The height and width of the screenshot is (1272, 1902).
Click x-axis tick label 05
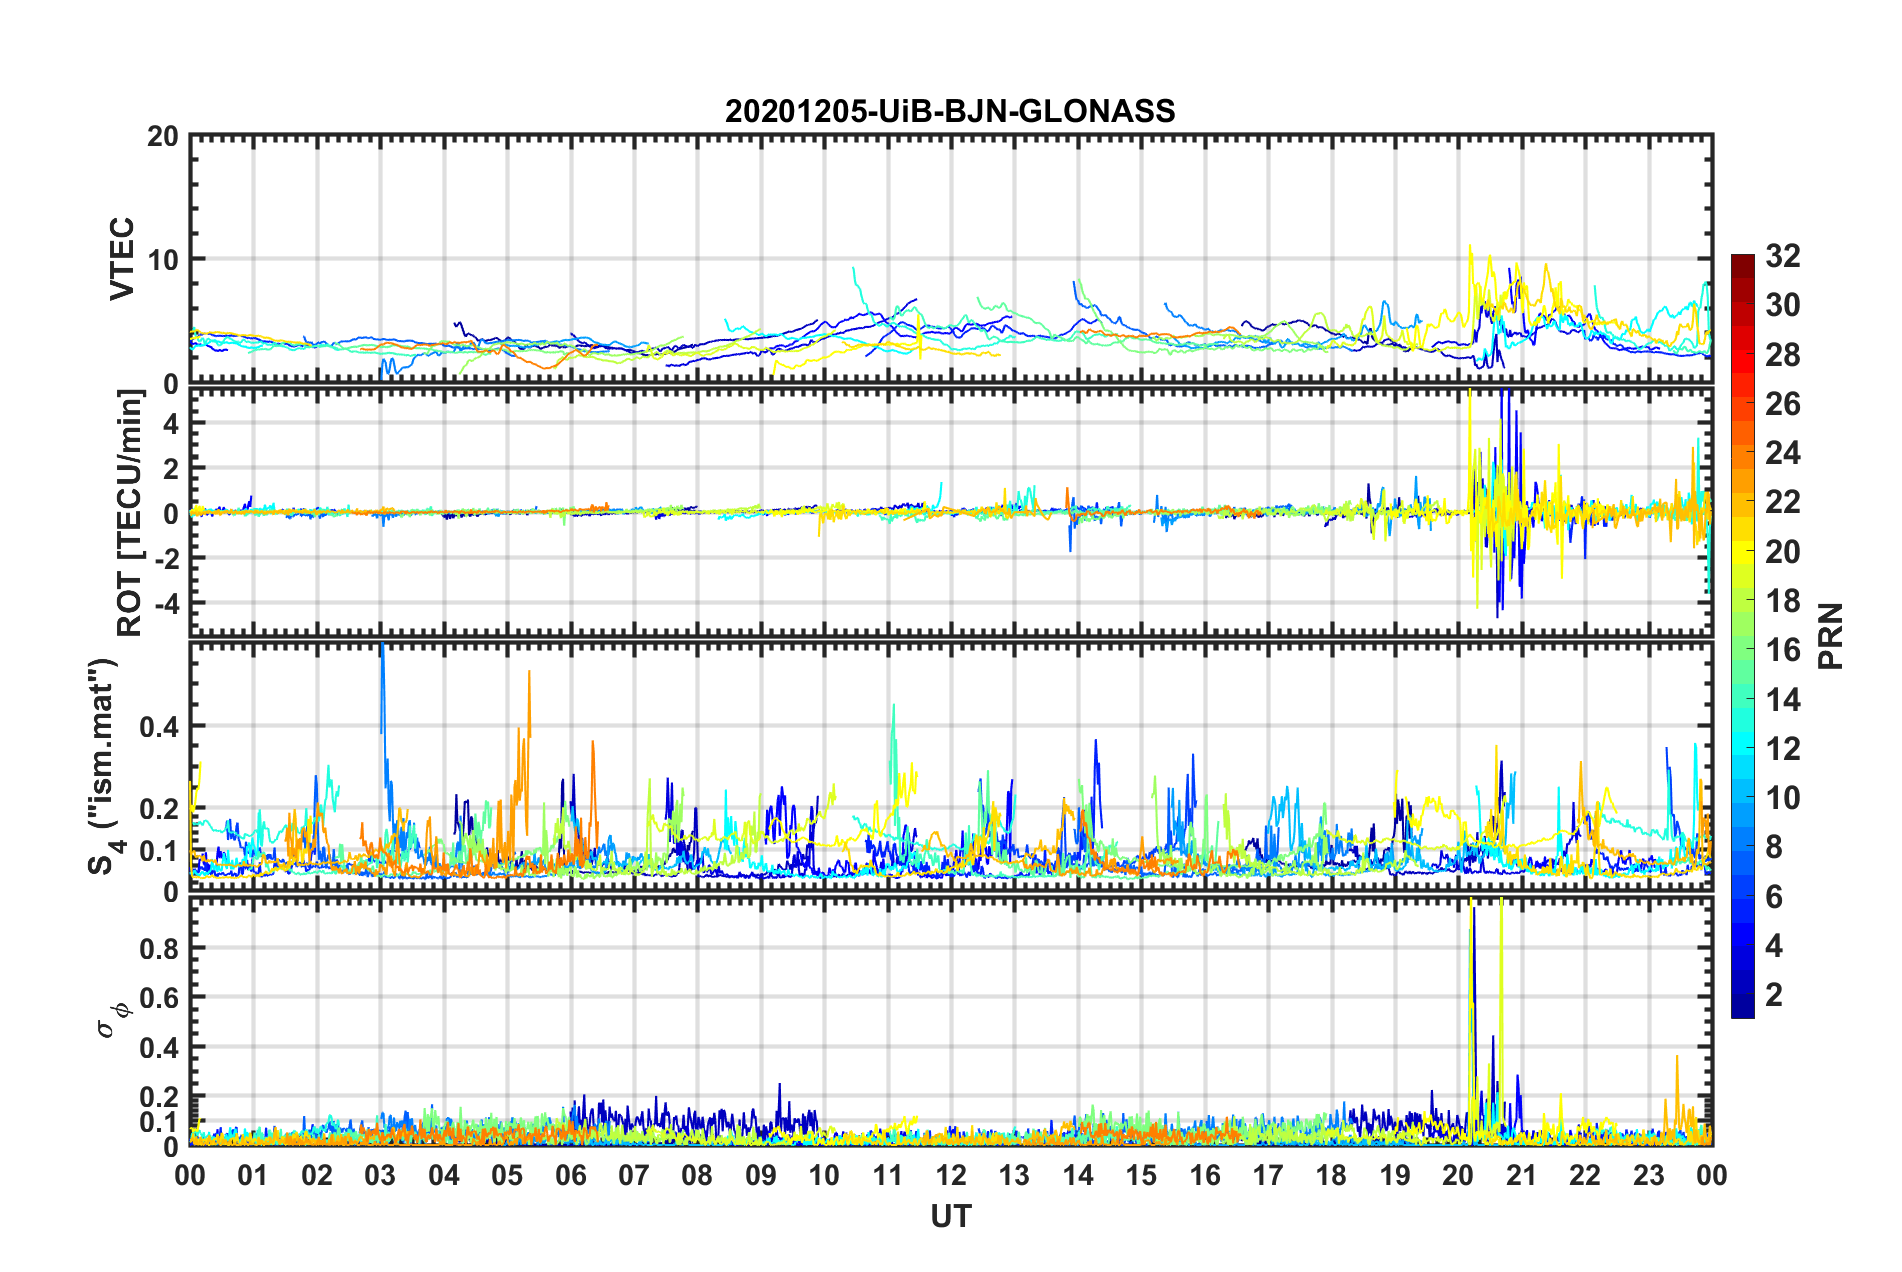click(507, 1175)
